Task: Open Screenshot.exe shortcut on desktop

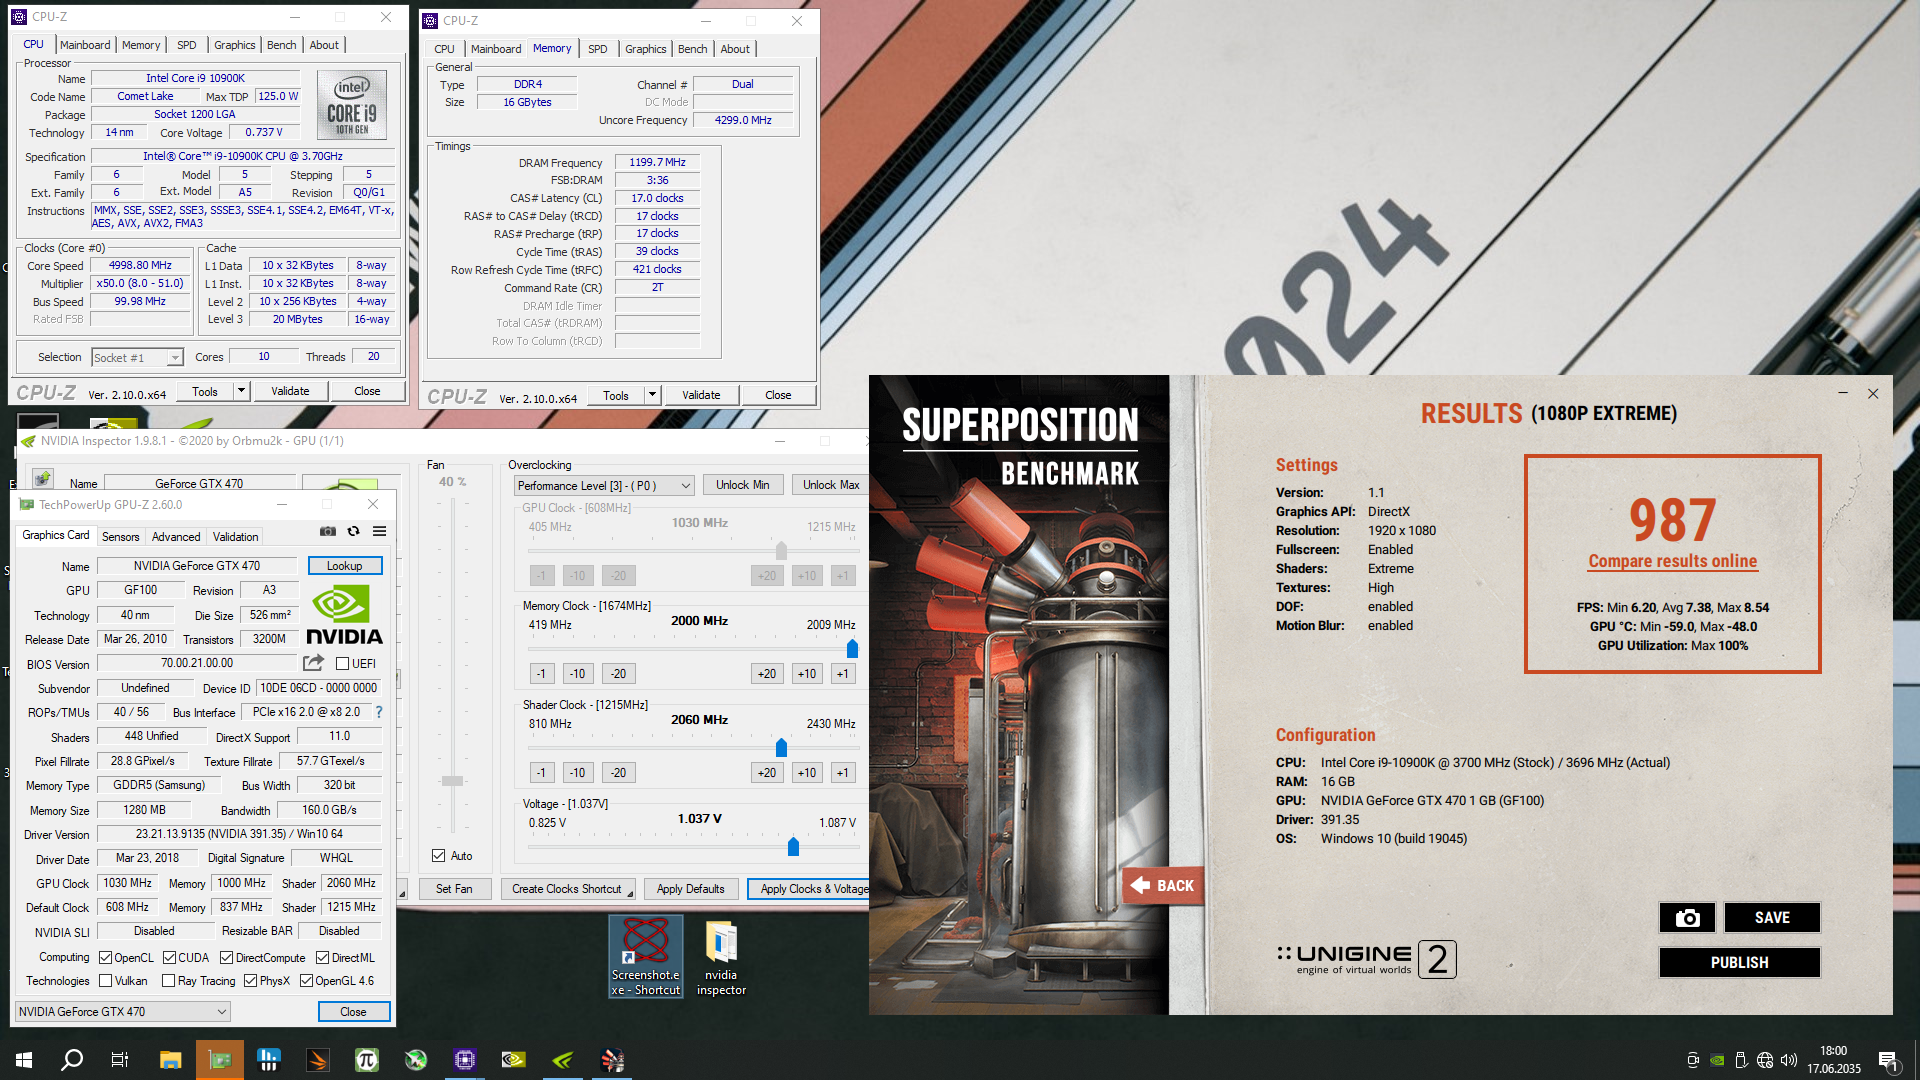Action: (x=646, y=957)
